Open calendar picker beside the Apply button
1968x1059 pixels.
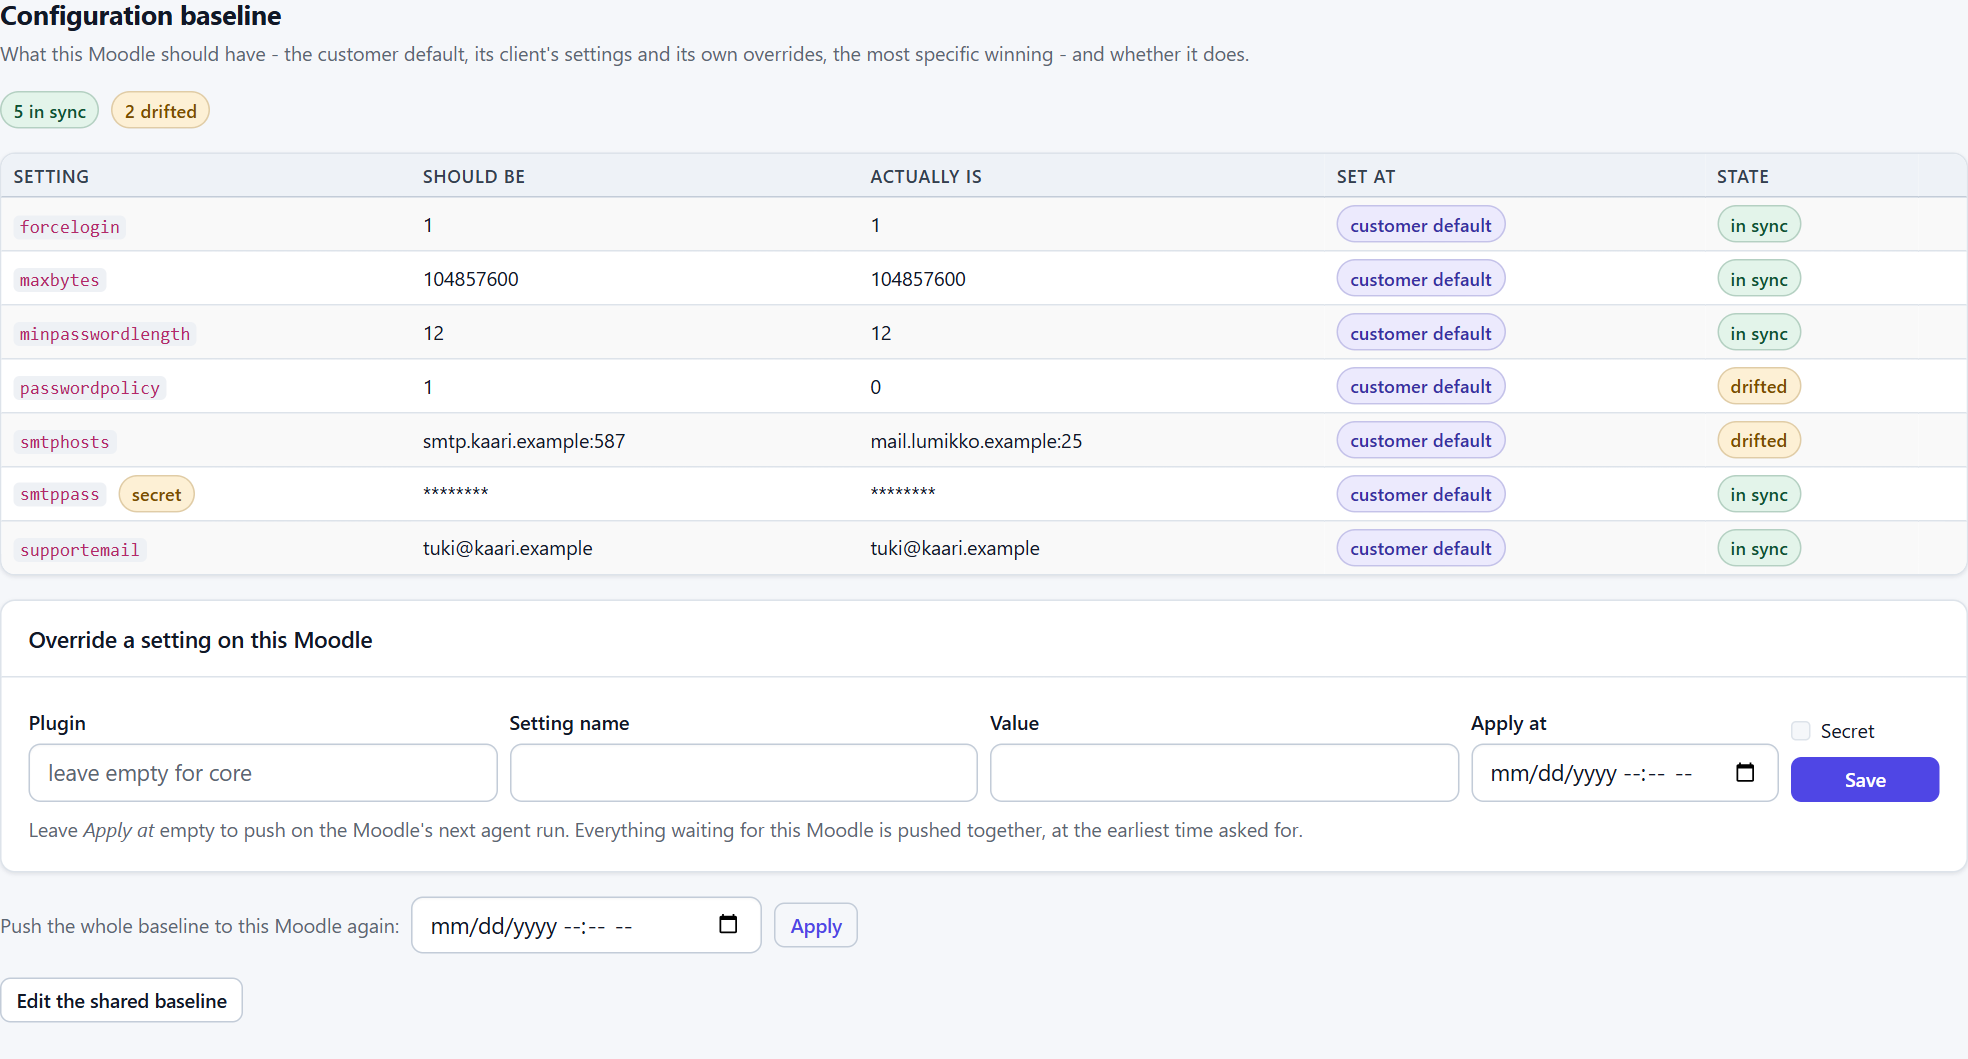pos(728,925)
